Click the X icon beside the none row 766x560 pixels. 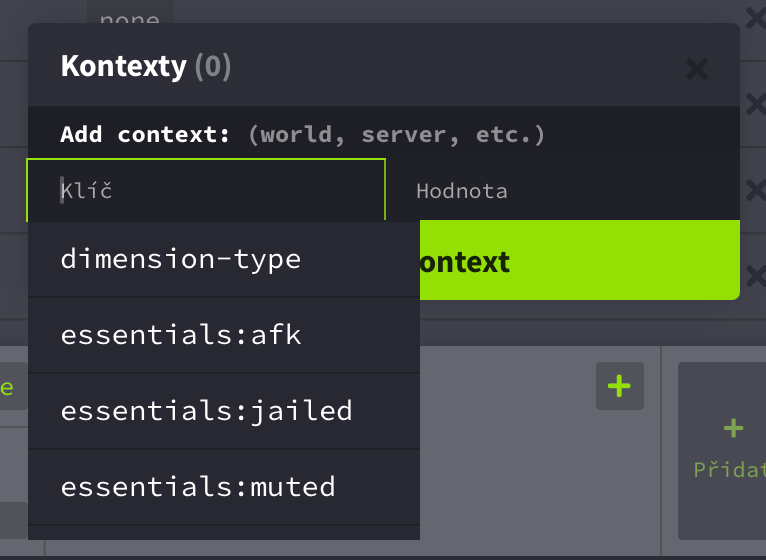point(756,16)
